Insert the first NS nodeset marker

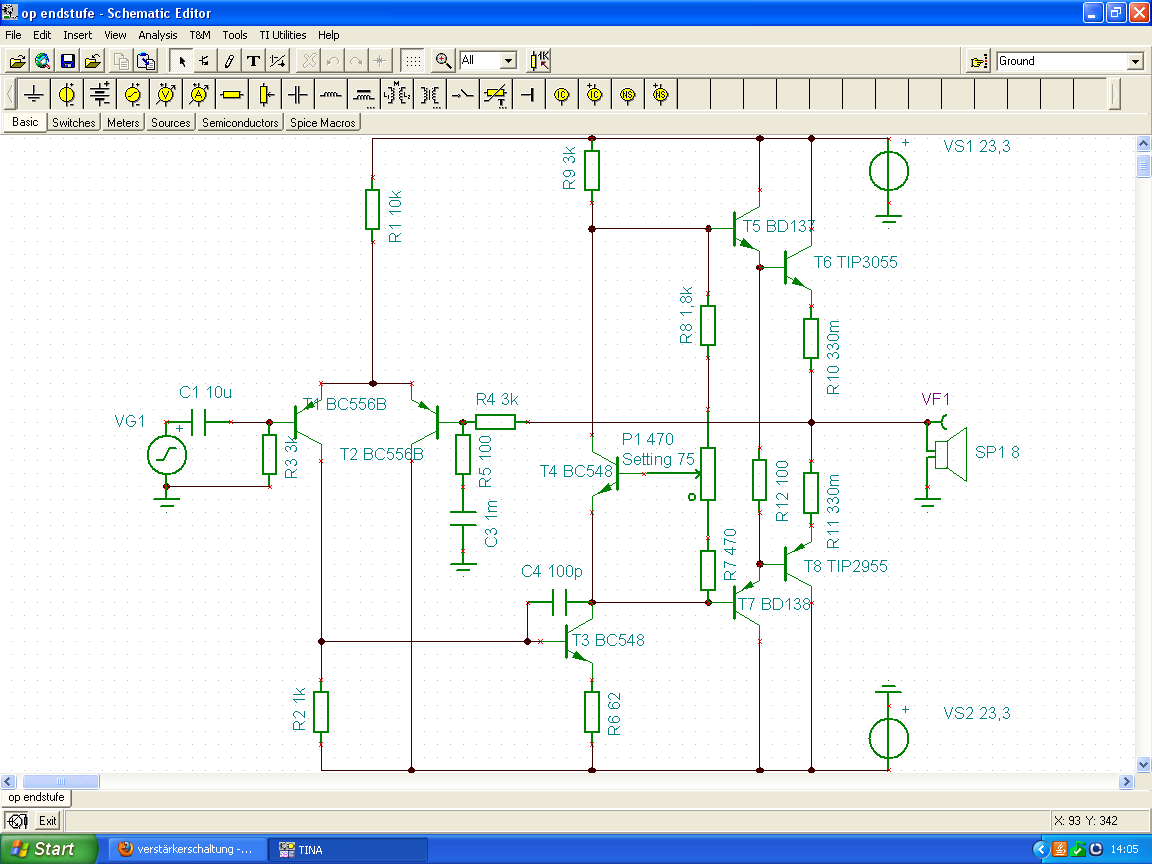coord(628,95)
